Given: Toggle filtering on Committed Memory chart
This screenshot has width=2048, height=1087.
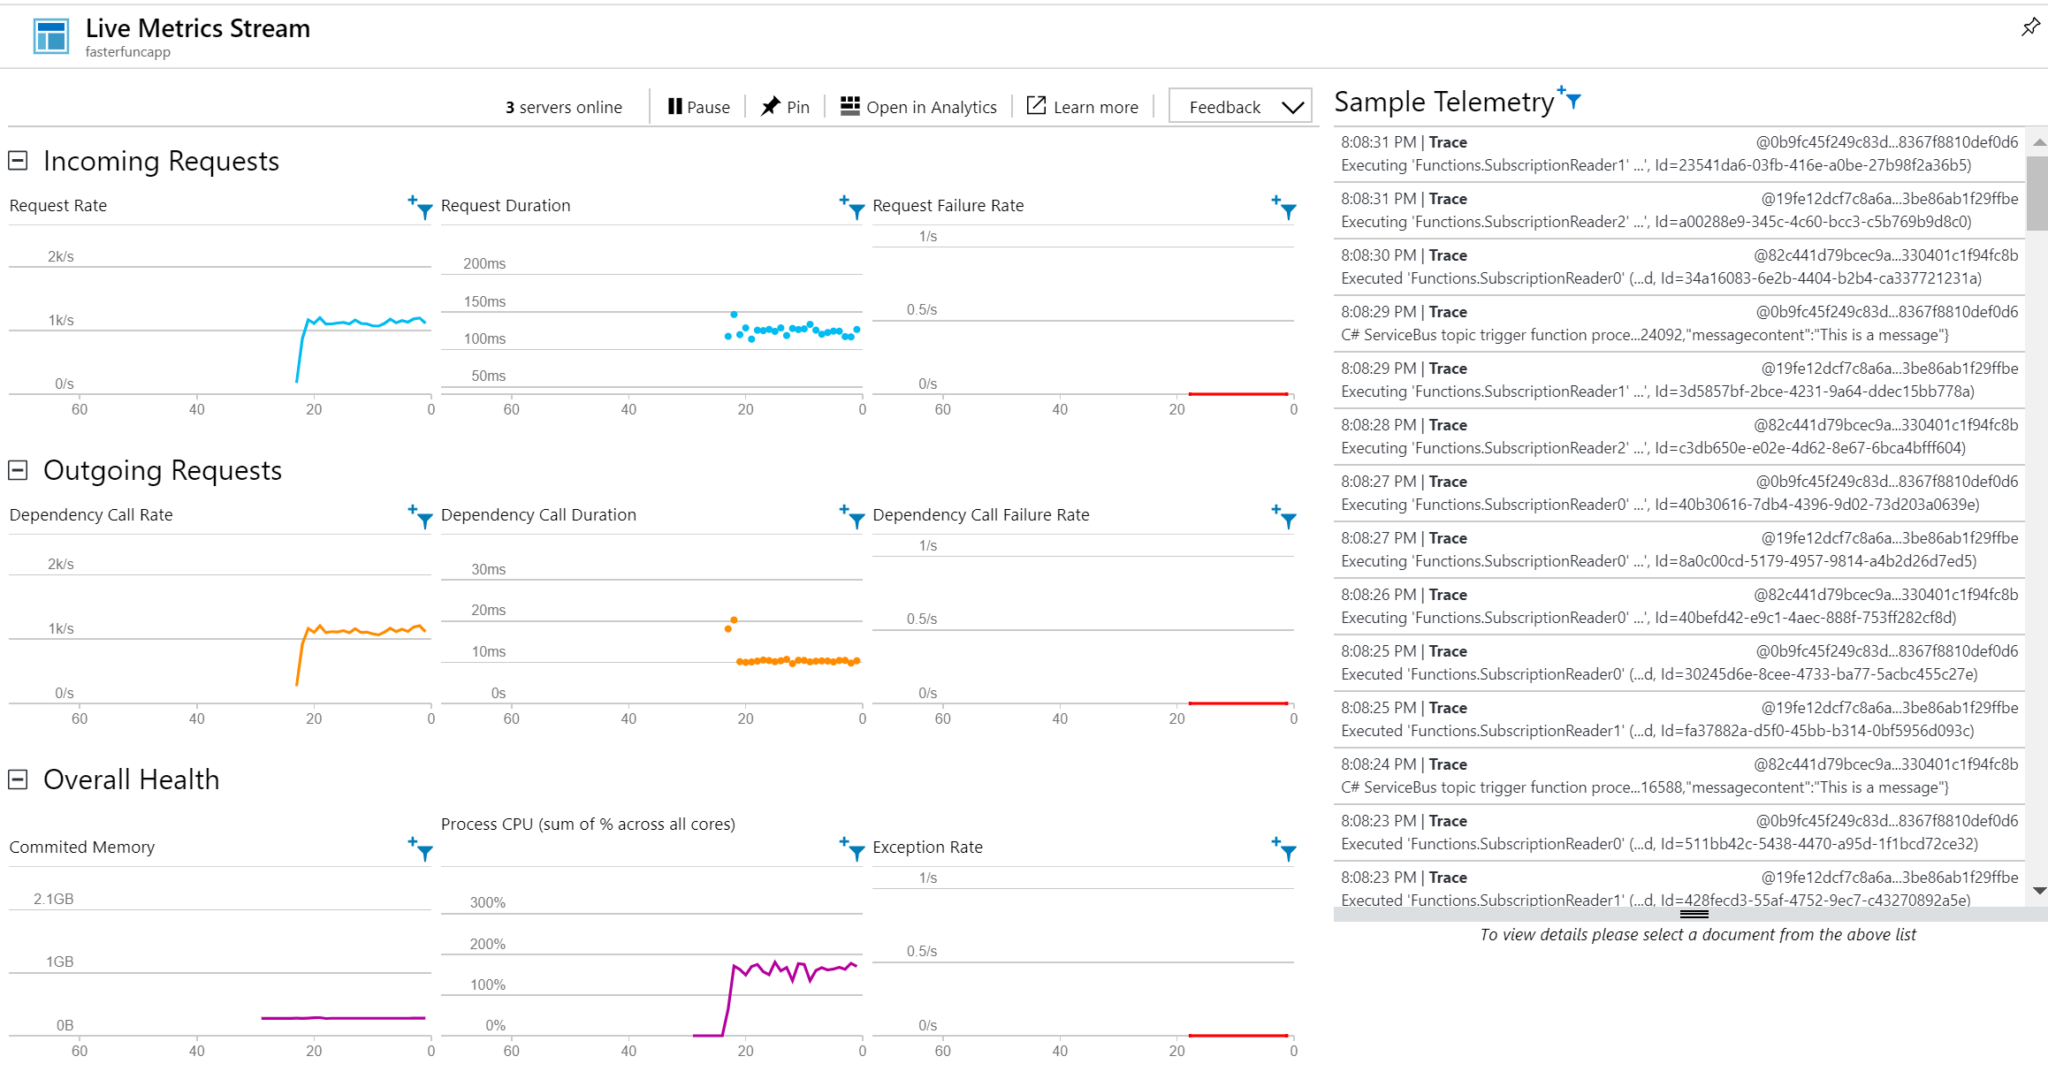Looking at the screenshot, I should (x=420, y=849).
